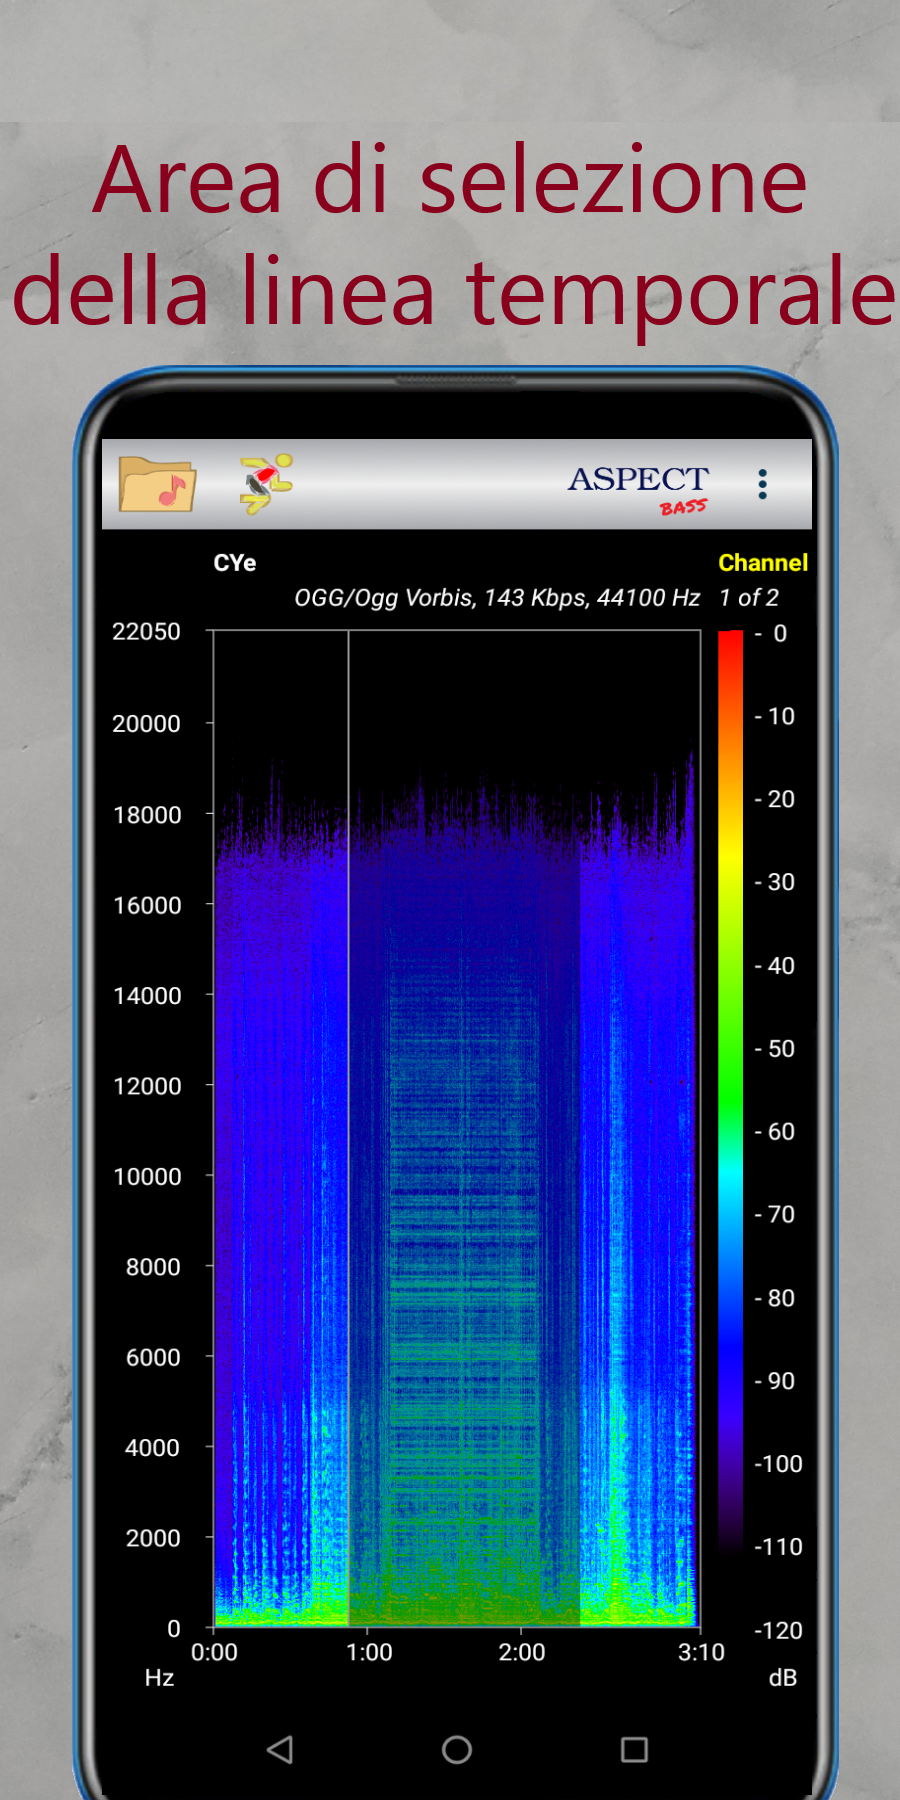Tap the 1:00 time axis label

click(369, 1652)
